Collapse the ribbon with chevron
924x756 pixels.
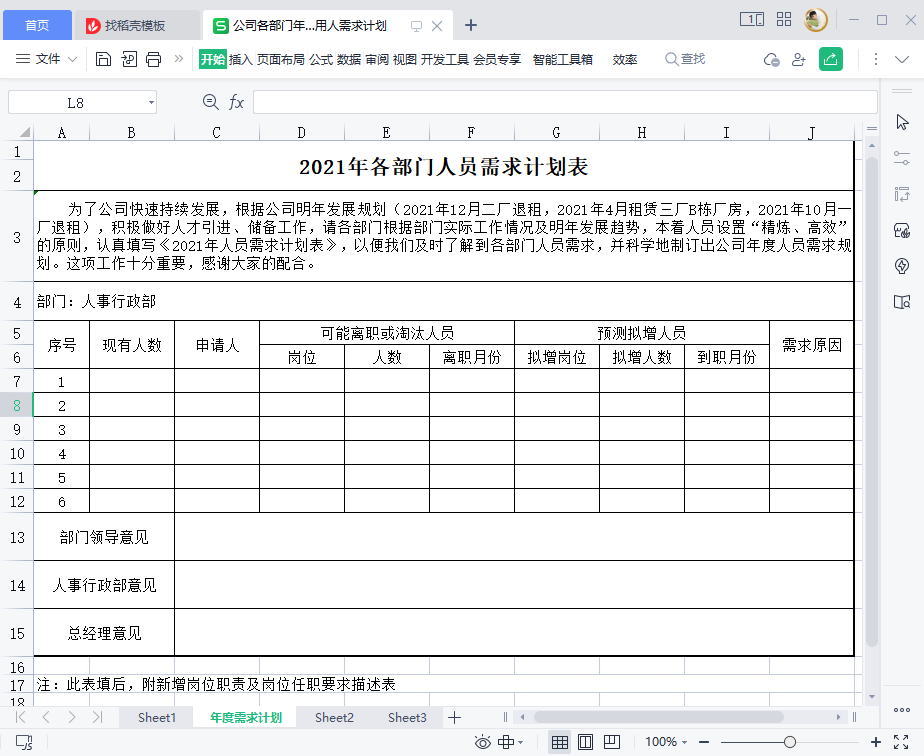[902, 59]
